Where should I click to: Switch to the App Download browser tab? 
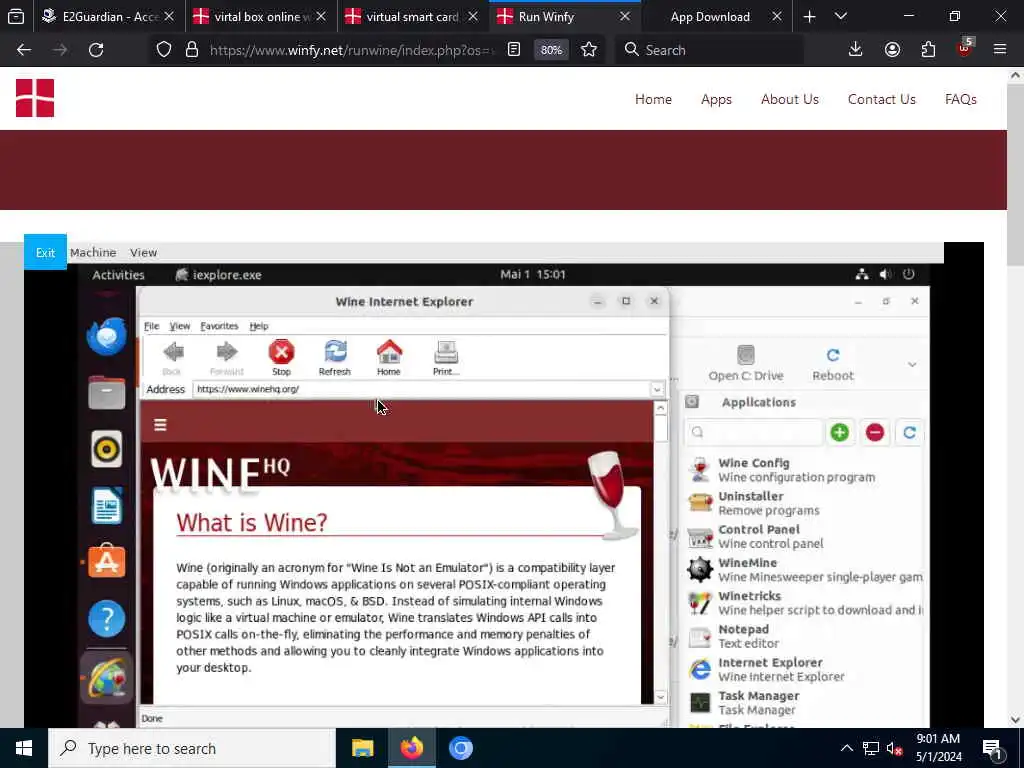pos(717,16)
